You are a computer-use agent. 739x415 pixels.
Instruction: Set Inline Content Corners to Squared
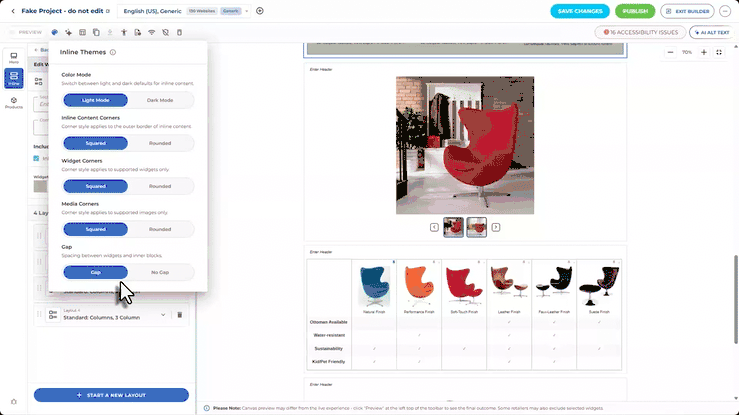click(95, 143)
